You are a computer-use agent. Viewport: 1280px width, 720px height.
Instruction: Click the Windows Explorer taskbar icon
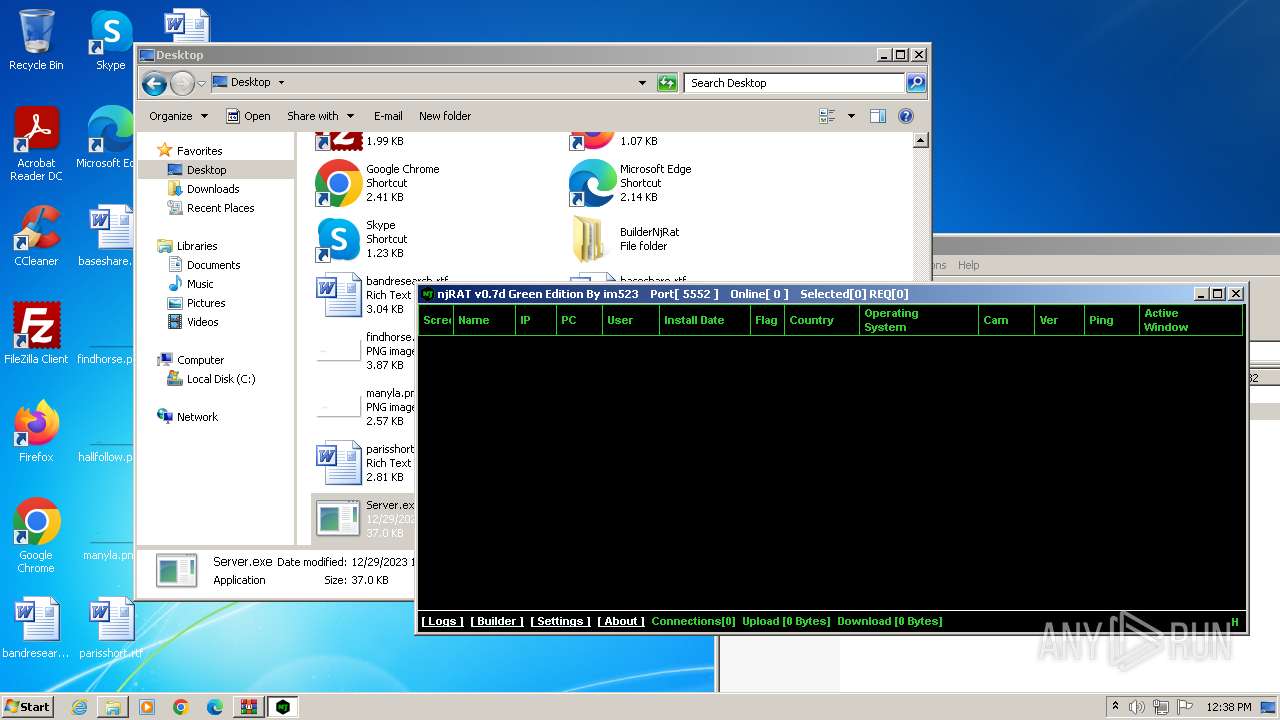(x=113, y=707)
